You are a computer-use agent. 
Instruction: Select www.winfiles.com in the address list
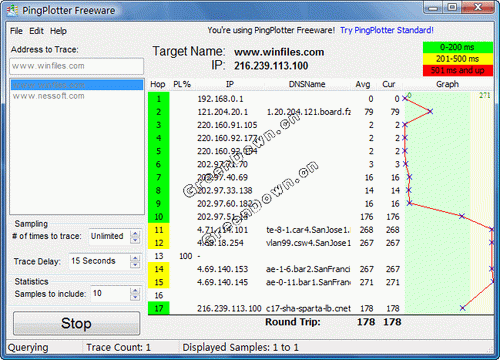[x=77, y=85]
